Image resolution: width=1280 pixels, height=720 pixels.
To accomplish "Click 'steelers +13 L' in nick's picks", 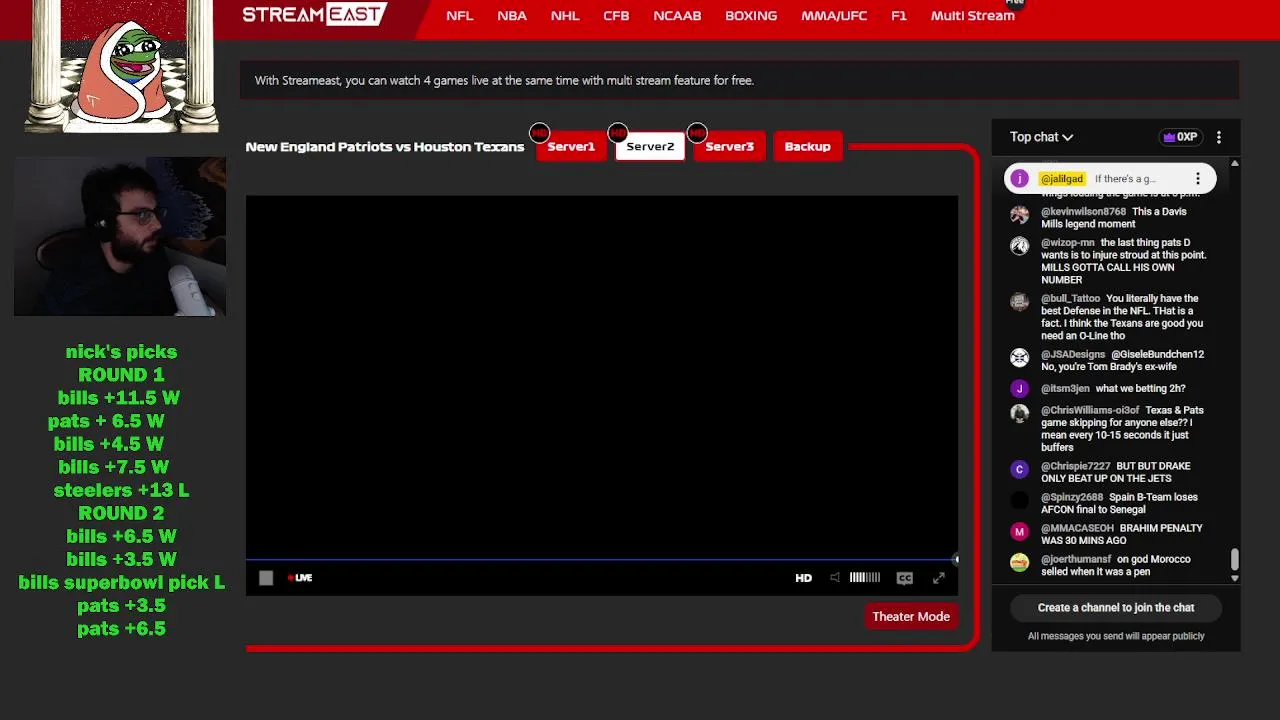I will click(x=121, y=491).
